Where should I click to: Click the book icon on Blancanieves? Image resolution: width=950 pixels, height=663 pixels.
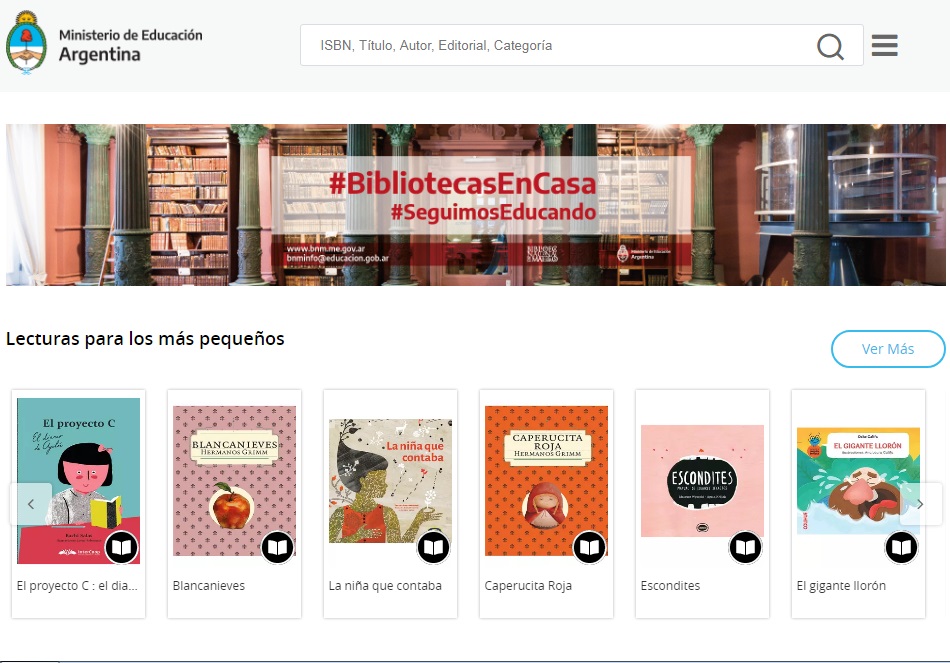point(277,548)
